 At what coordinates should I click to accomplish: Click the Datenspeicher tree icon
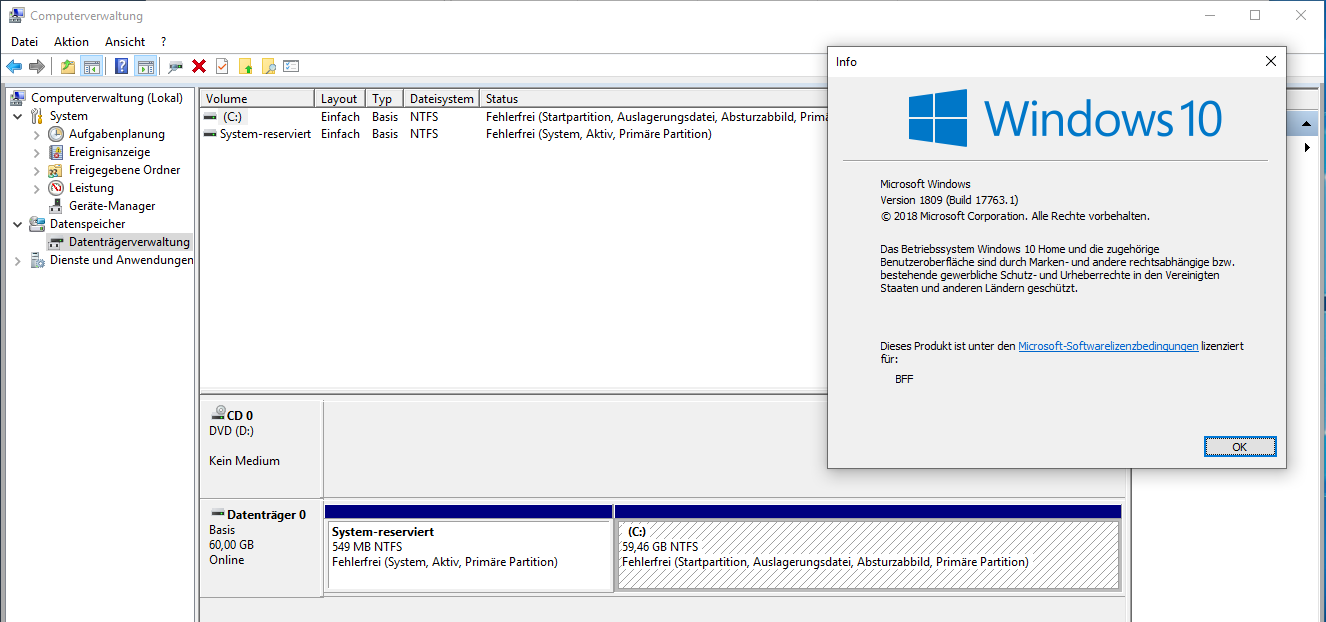pyautogui.click(x=37, y=224)
